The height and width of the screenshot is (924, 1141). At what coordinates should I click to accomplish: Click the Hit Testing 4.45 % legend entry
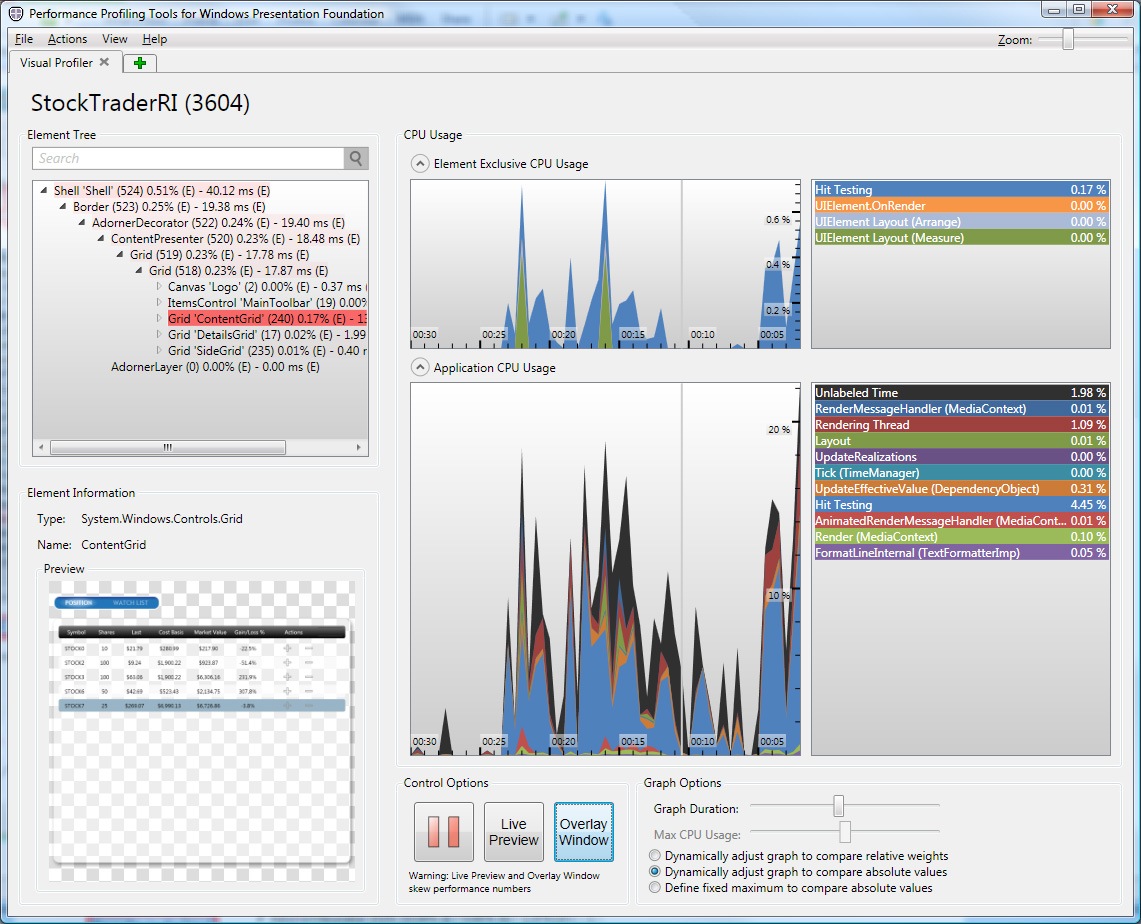pyautogui.click(x=961, y=505)
